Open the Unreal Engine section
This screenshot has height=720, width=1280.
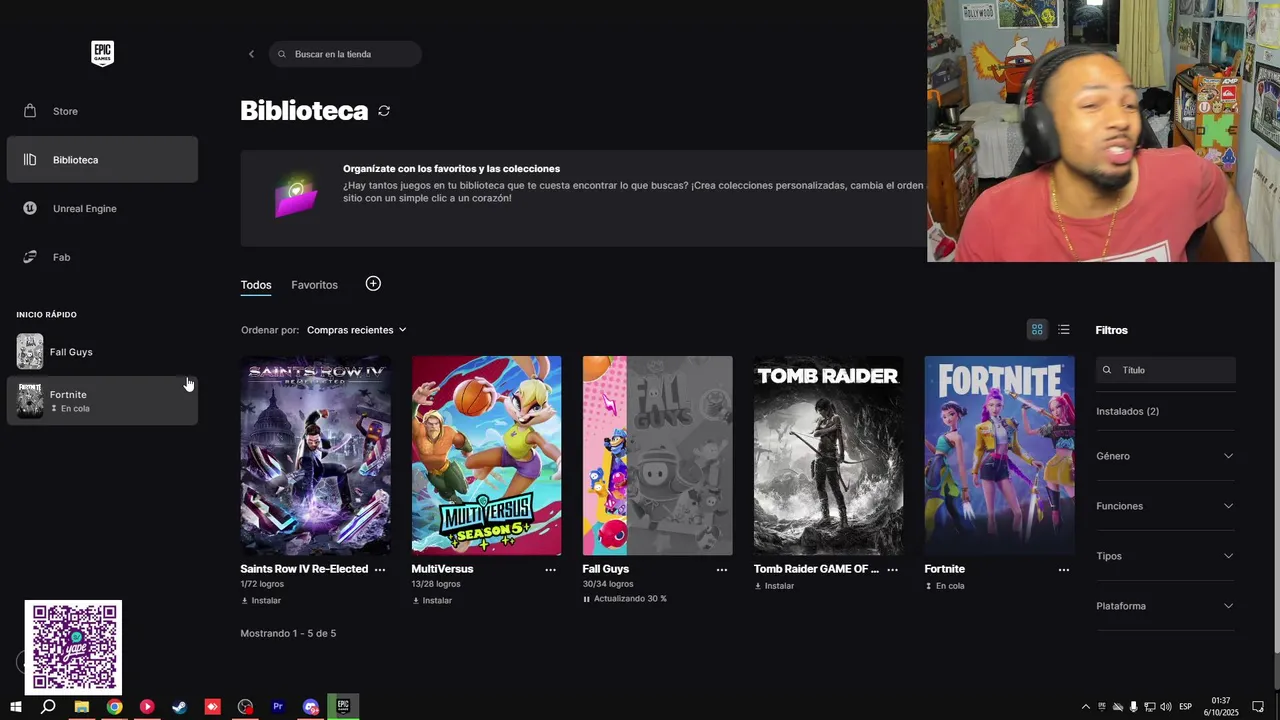coord(102,208)
